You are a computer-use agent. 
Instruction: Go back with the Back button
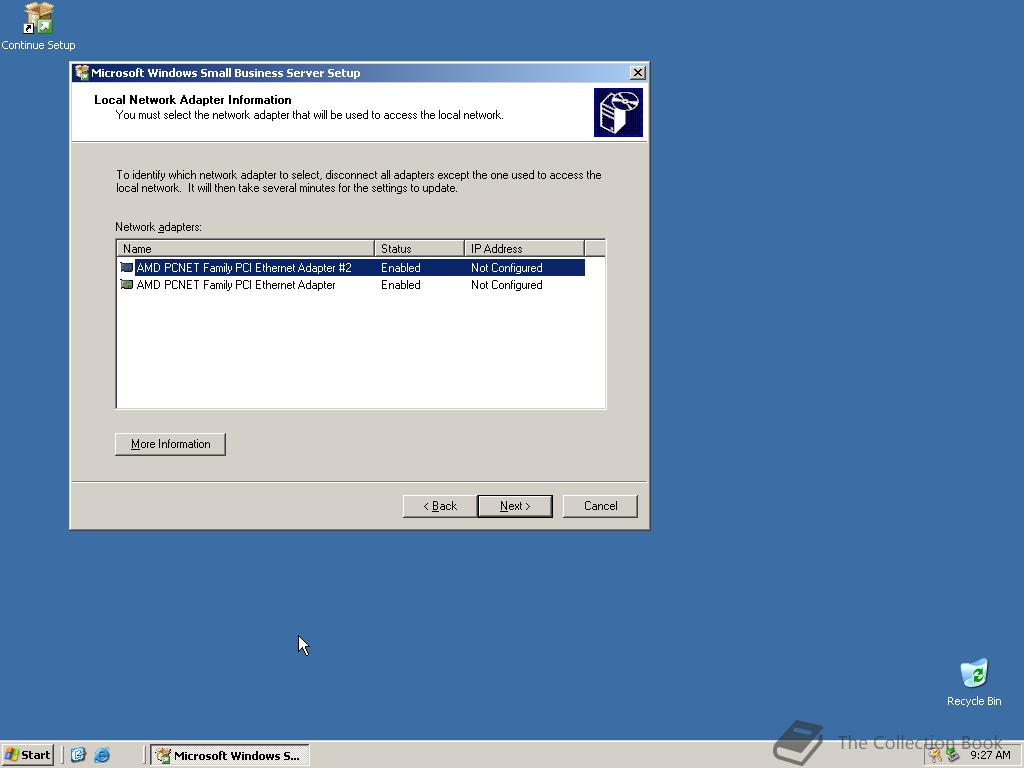click(440, 506)
